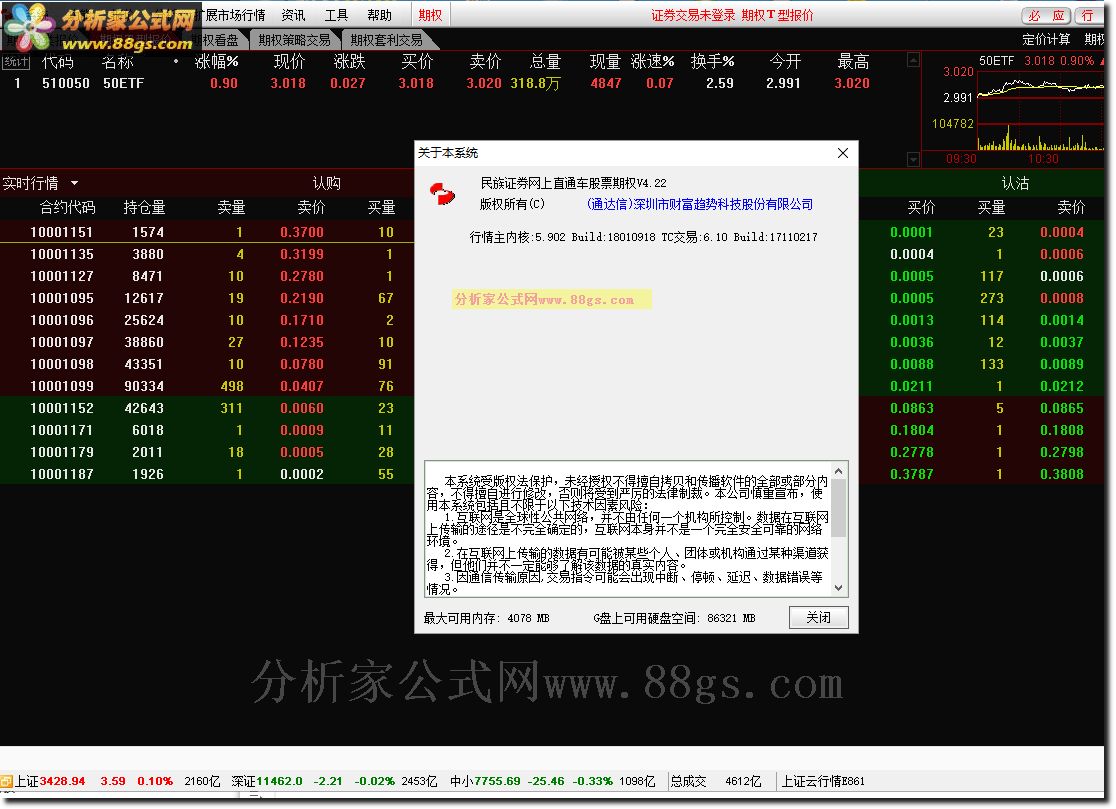This screenshot has height=809, width=1116.
Task: Select contract 10001096 row
Action: (x=206, y=320)
